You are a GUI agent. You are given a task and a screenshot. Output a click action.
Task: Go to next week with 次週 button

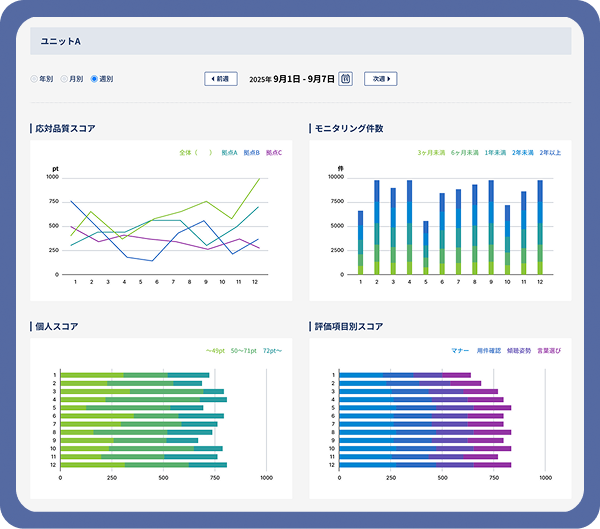click(380, 78)
